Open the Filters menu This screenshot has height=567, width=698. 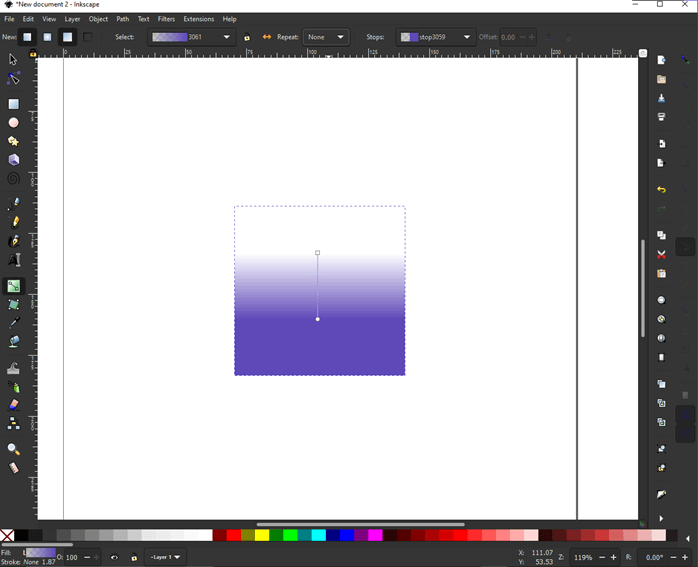[x=166, y=19]
